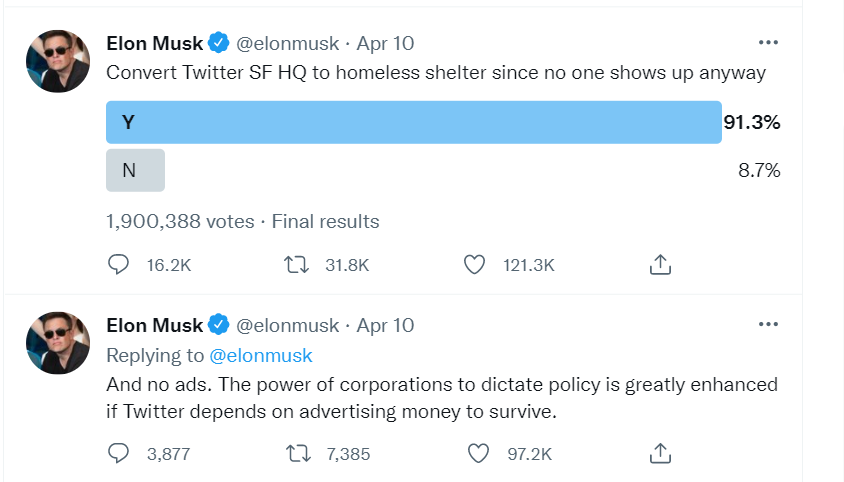844x482 pixels.
Task: Open Apr 10 timestamp of the reply tweet
Action: tap(385, 325)
